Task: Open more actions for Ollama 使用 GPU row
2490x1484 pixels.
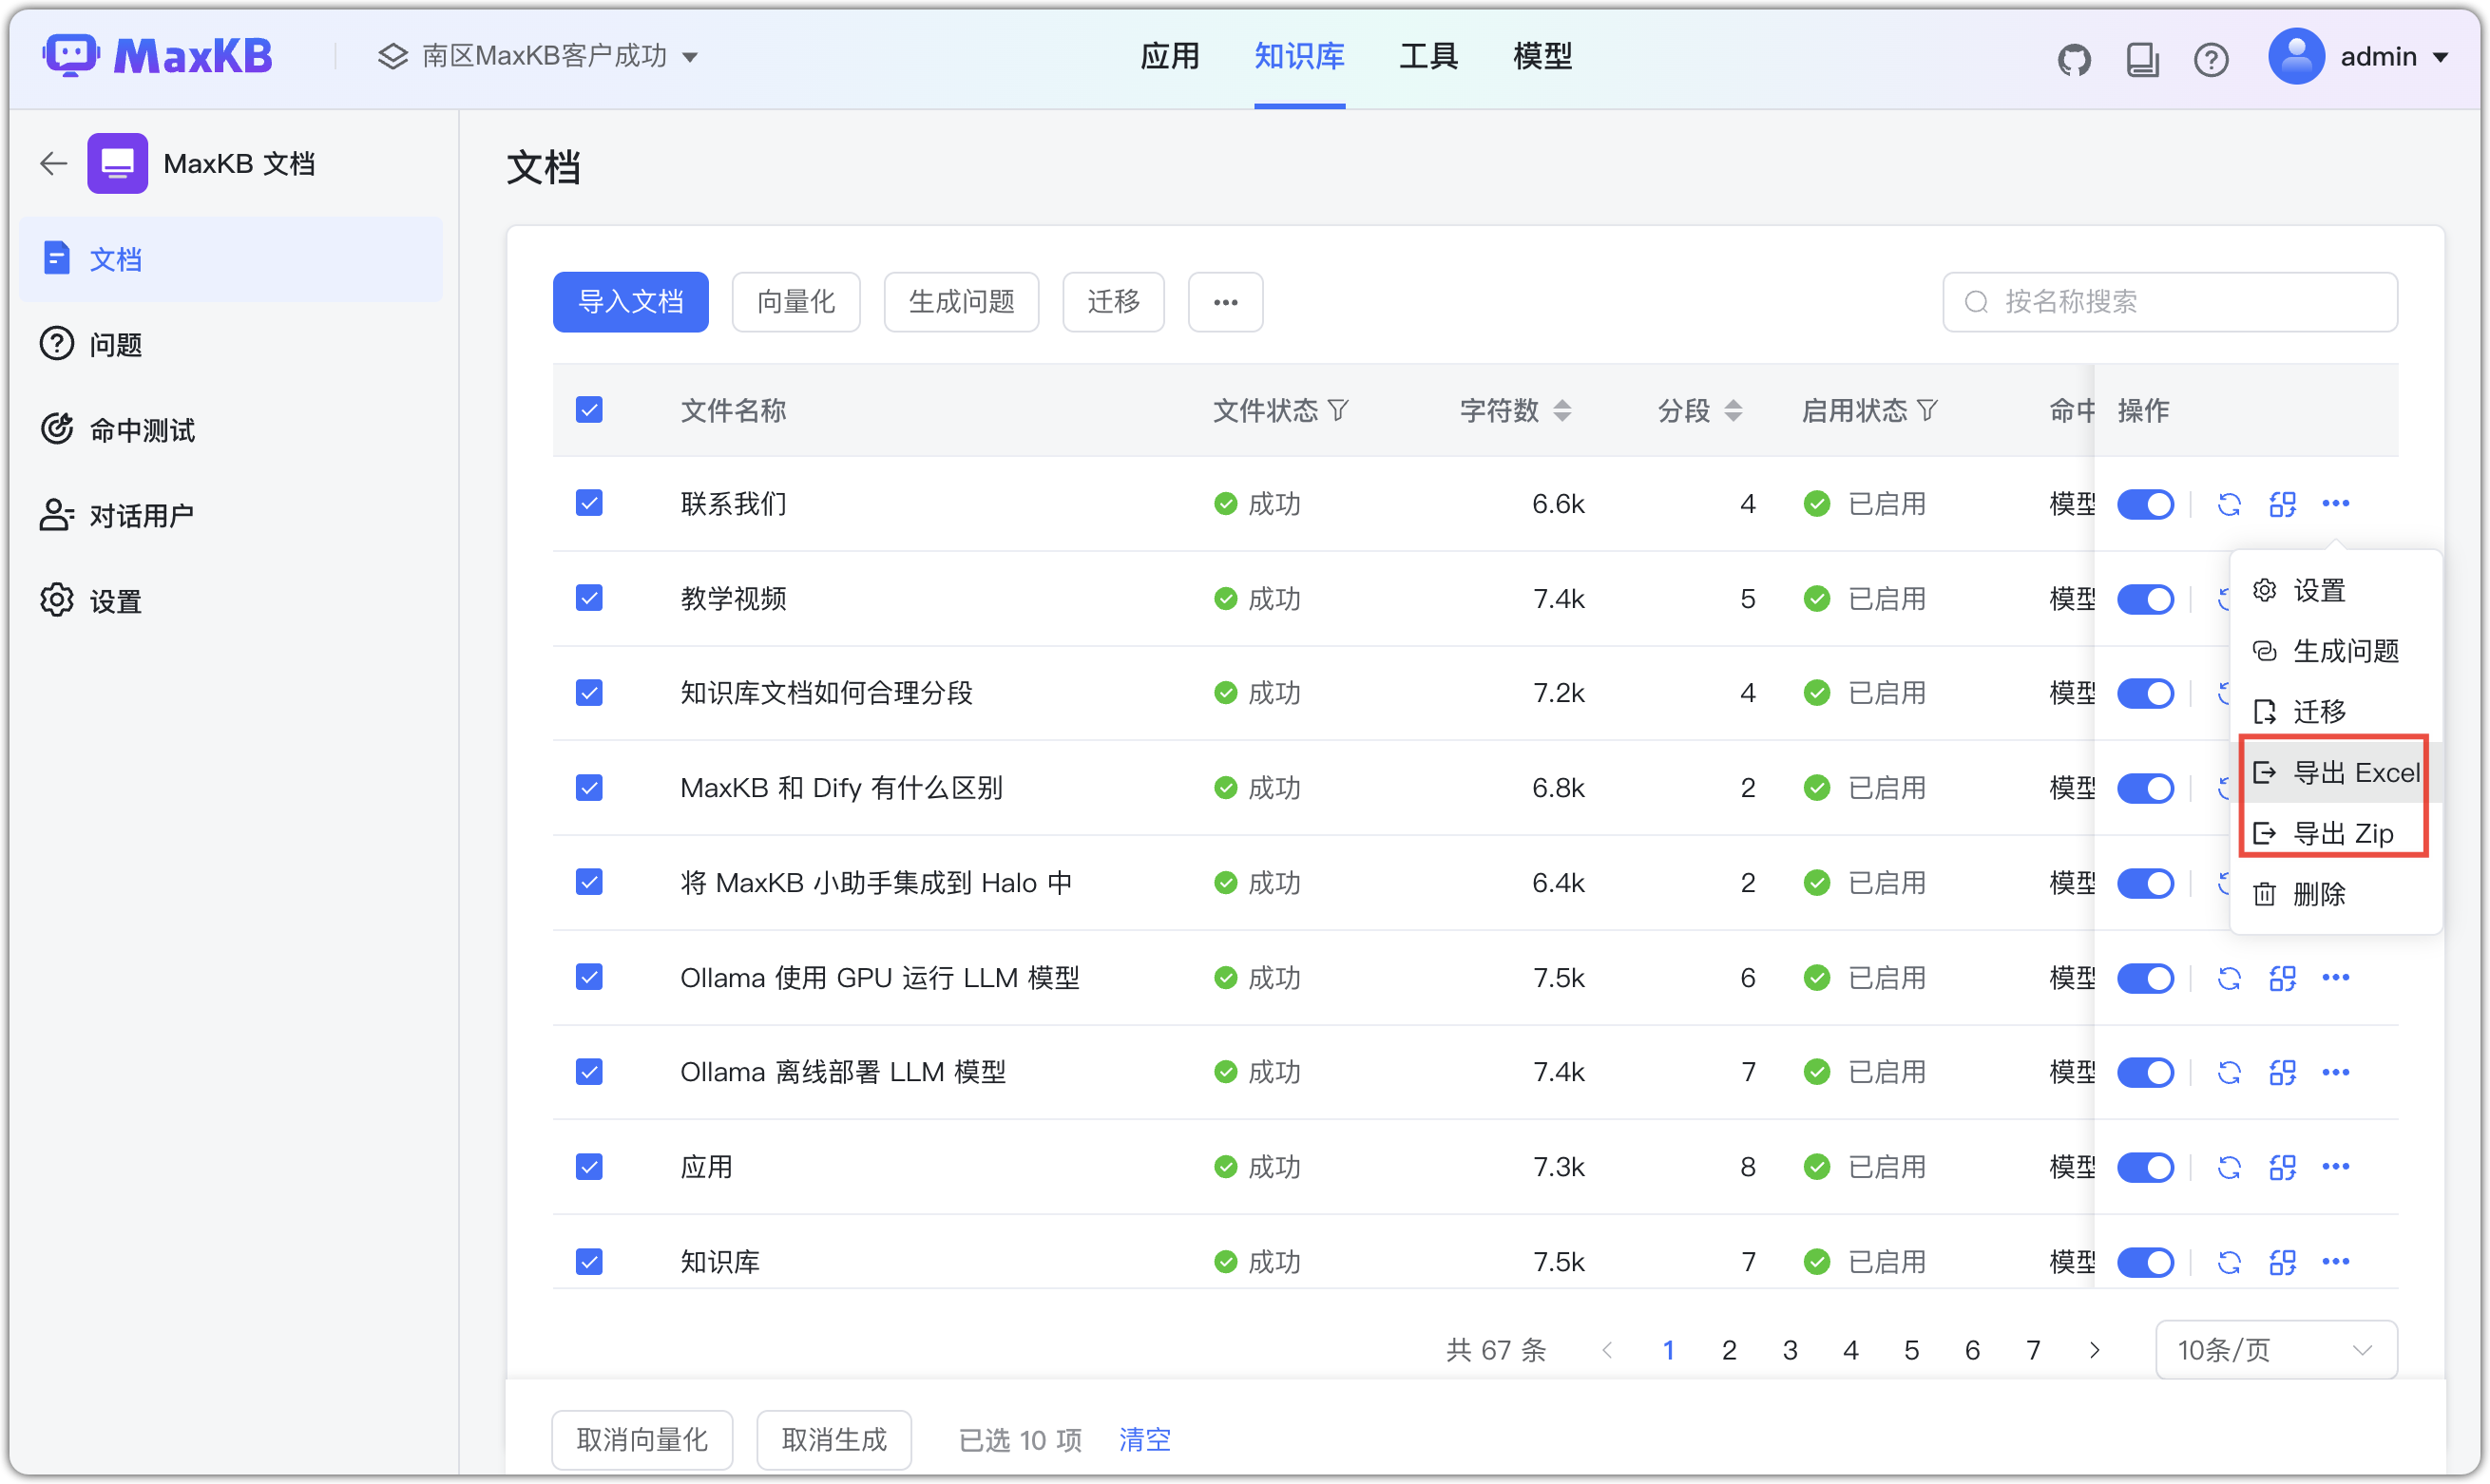Action: point(2335,977)
